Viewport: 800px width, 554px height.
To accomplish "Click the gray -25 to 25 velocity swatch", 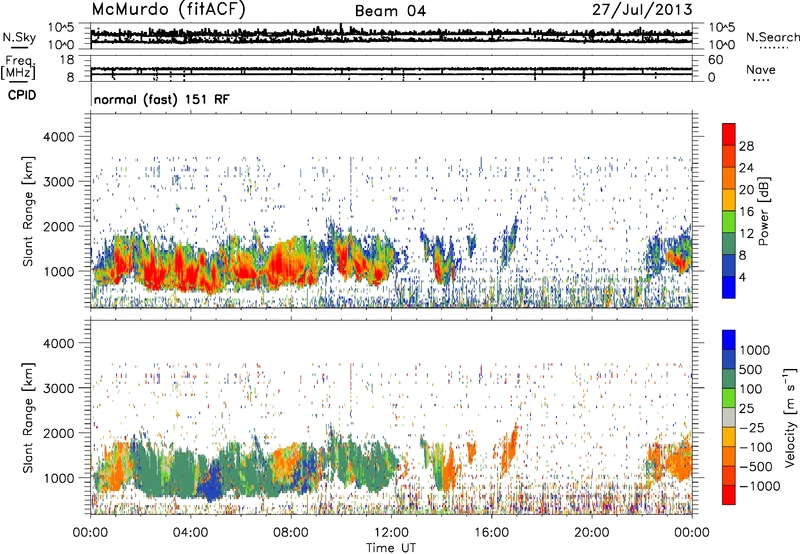I will [729, 417].
